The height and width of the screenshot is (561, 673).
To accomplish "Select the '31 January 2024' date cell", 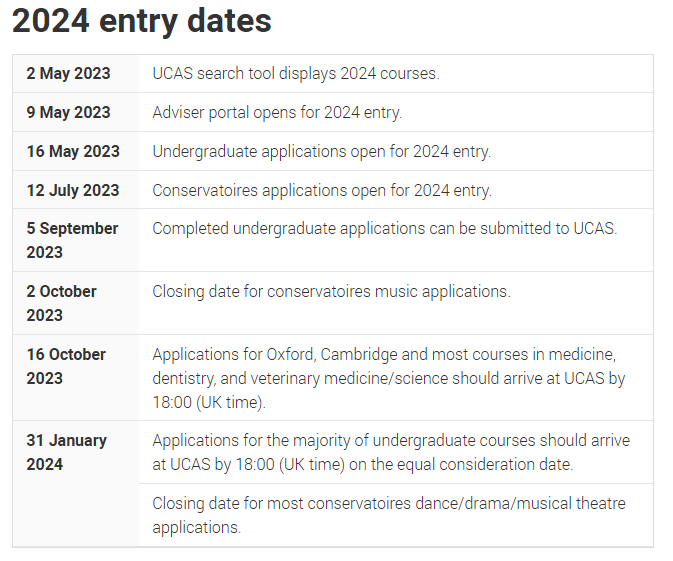I will click(x=76, y=484).
